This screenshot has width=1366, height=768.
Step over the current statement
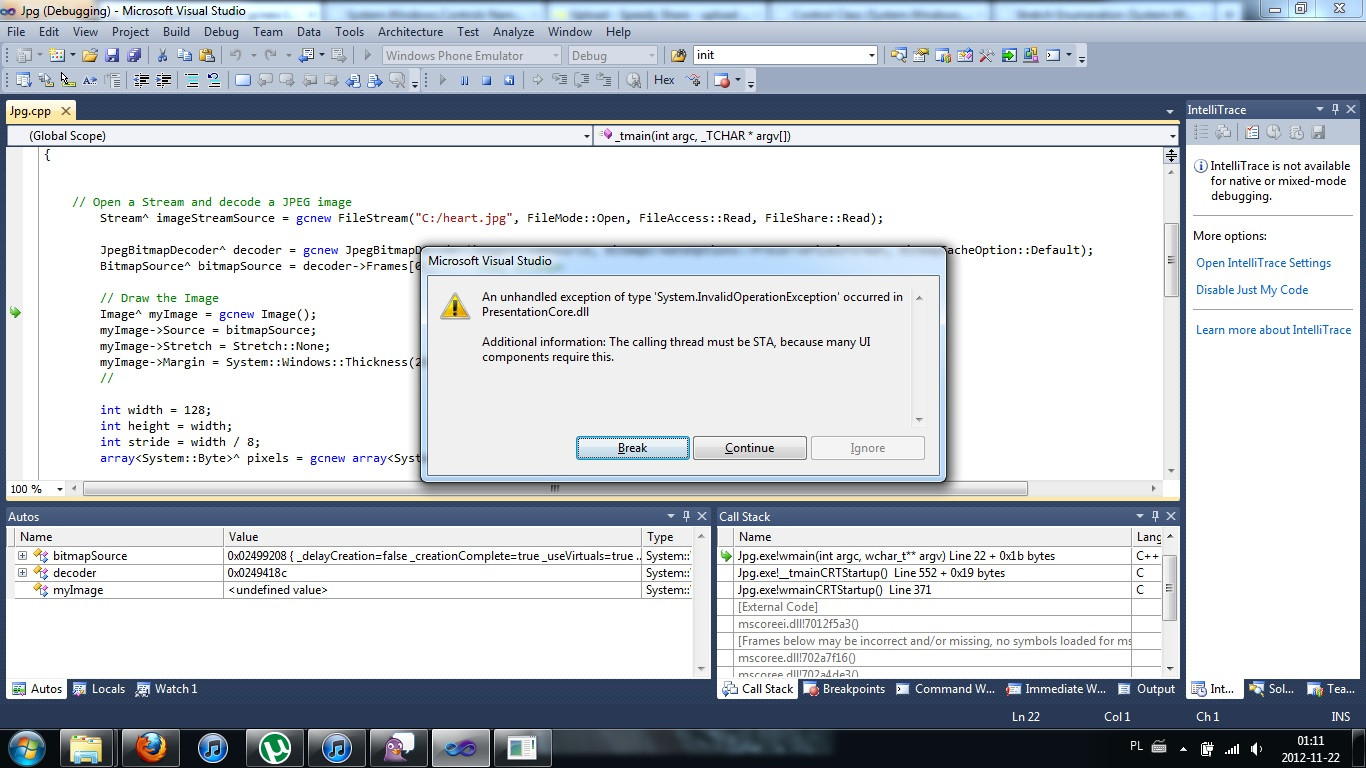click(x=583, y=80)
